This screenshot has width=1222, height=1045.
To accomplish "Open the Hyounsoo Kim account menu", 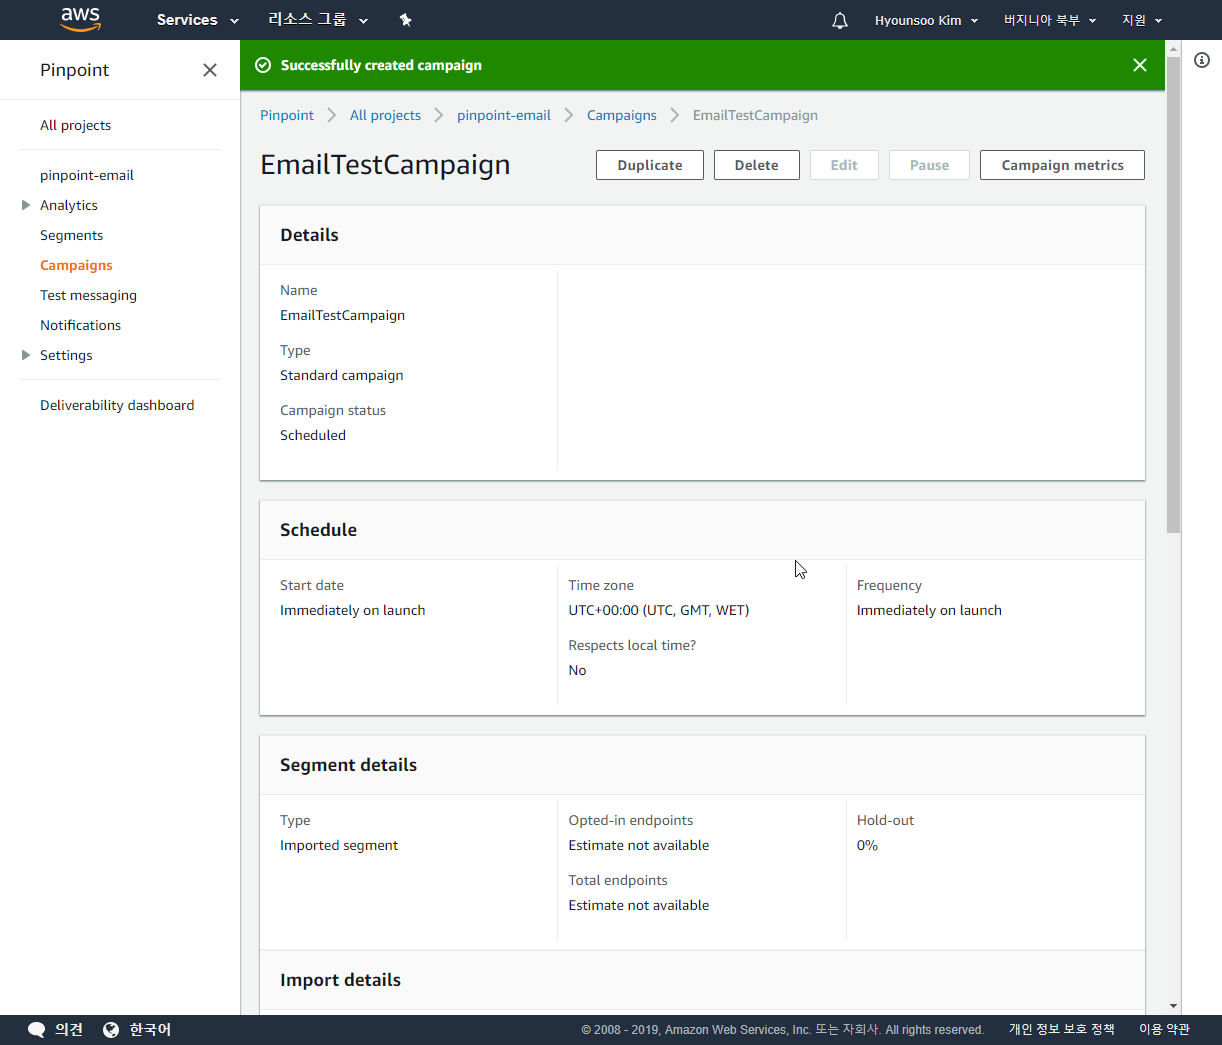I will [926, 20].
